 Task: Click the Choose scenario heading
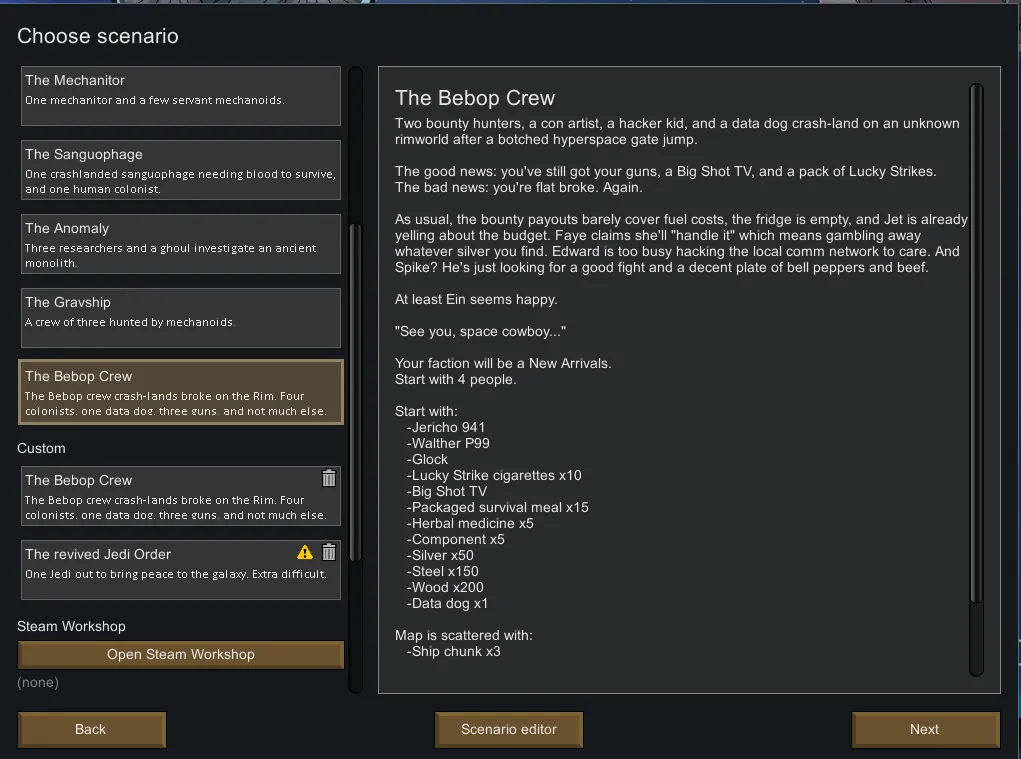[x=98, y=37]
